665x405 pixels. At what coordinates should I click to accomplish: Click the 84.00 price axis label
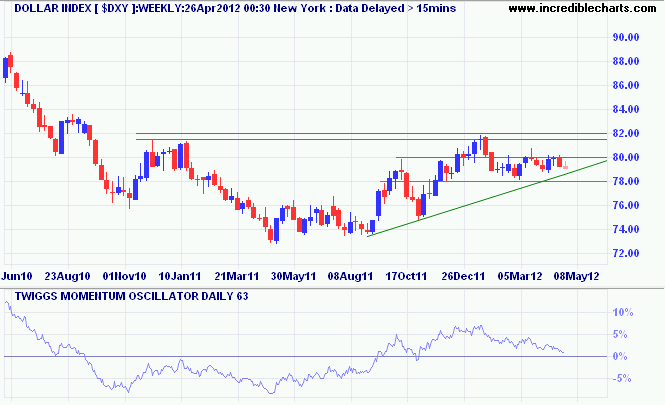626,109
